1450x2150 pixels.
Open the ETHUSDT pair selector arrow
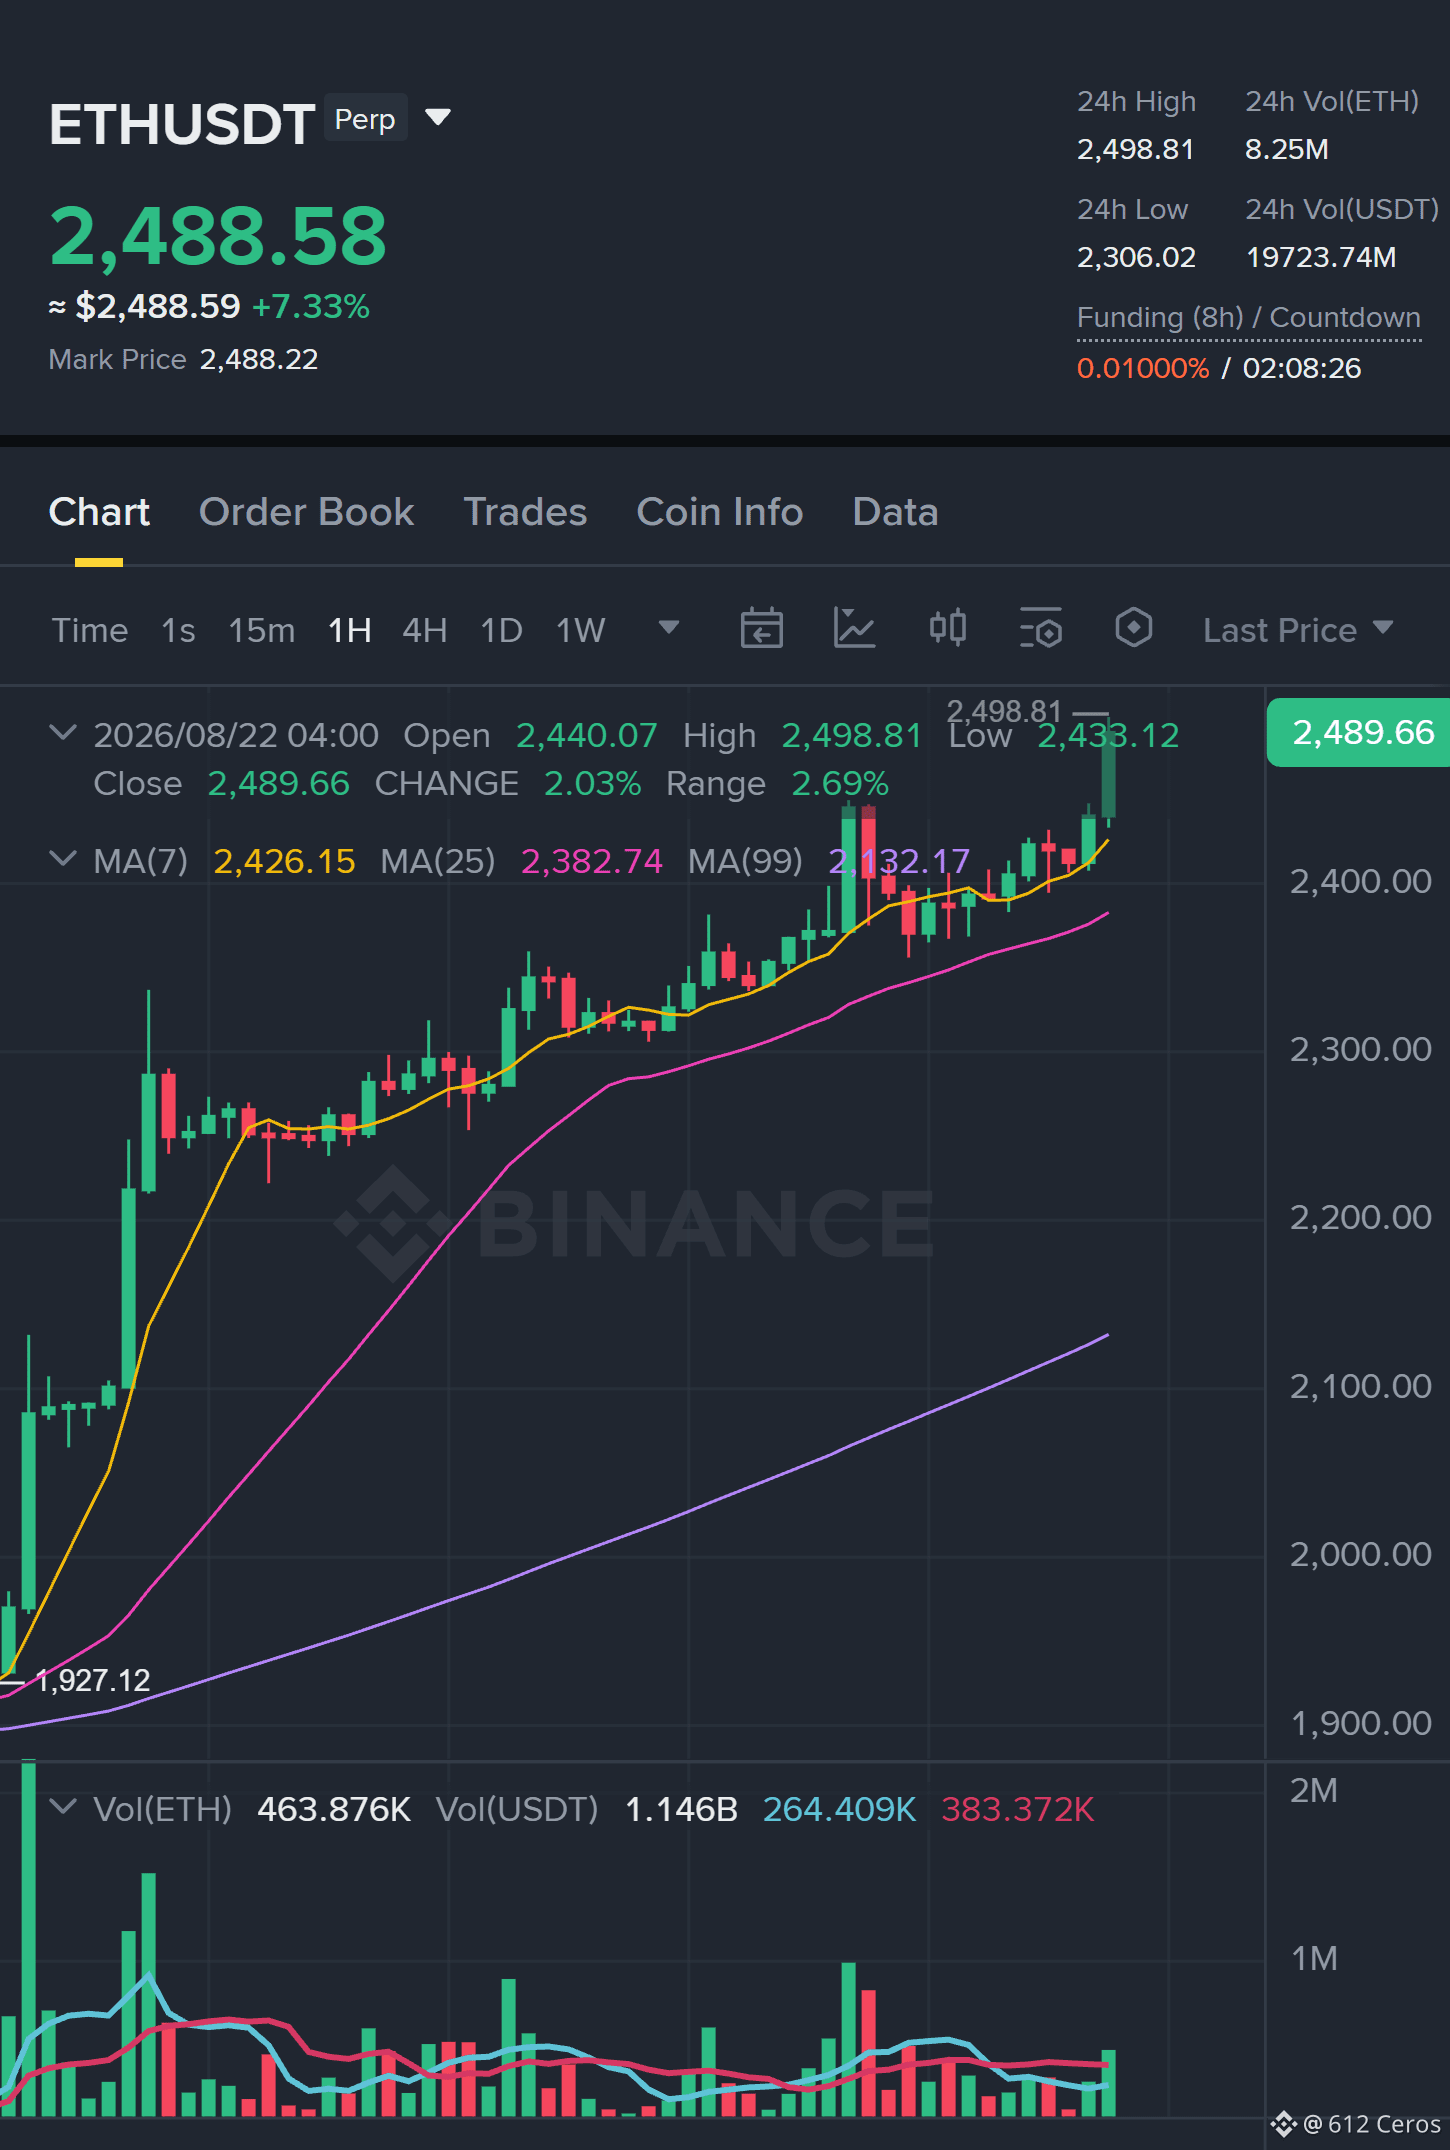438,118
